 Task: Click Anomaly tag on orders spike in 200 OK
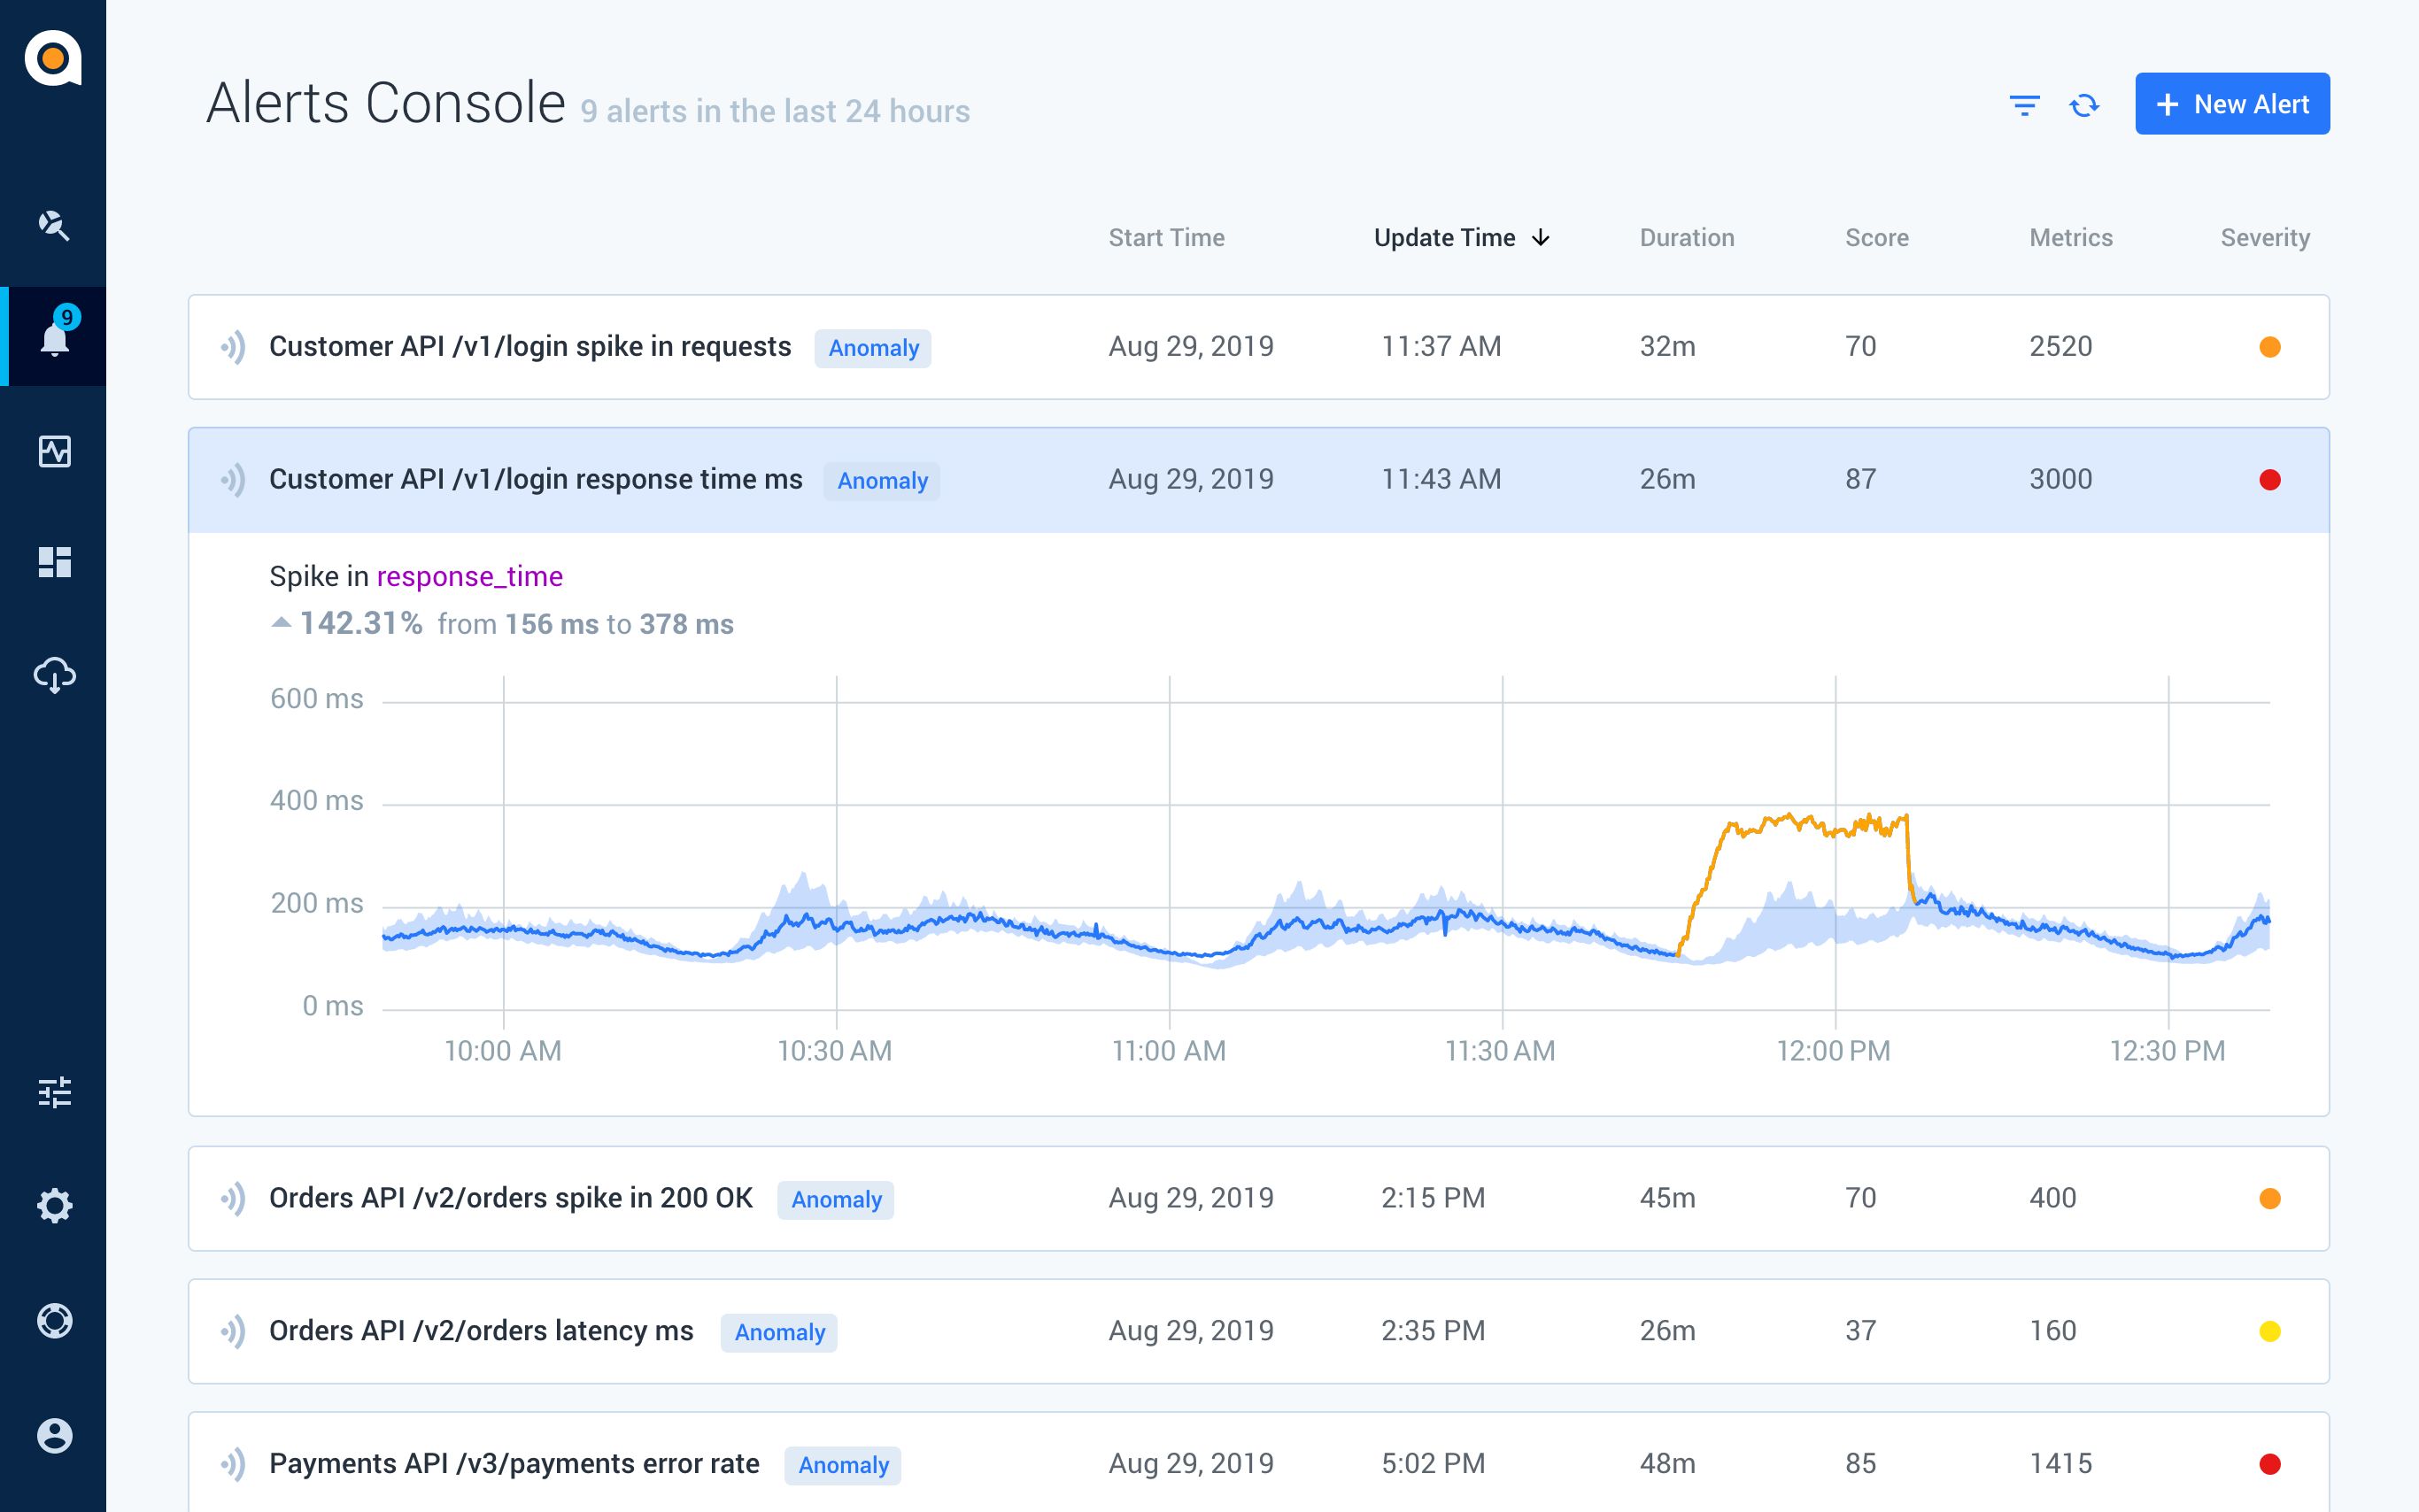coord(835,1199)
